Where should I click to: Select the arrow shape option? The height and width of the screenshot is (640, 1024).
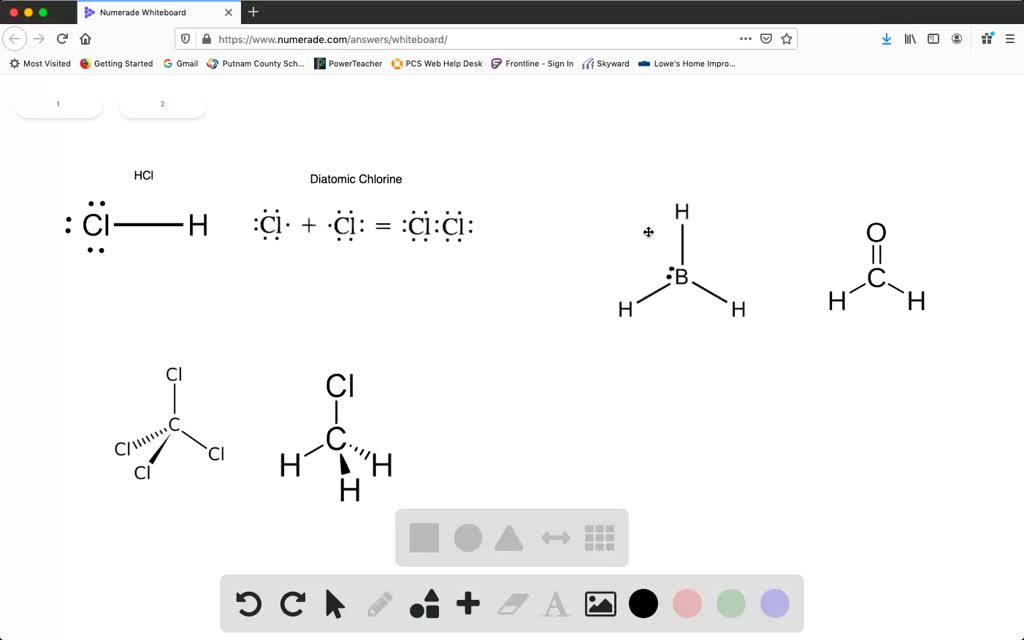point(554,537)
